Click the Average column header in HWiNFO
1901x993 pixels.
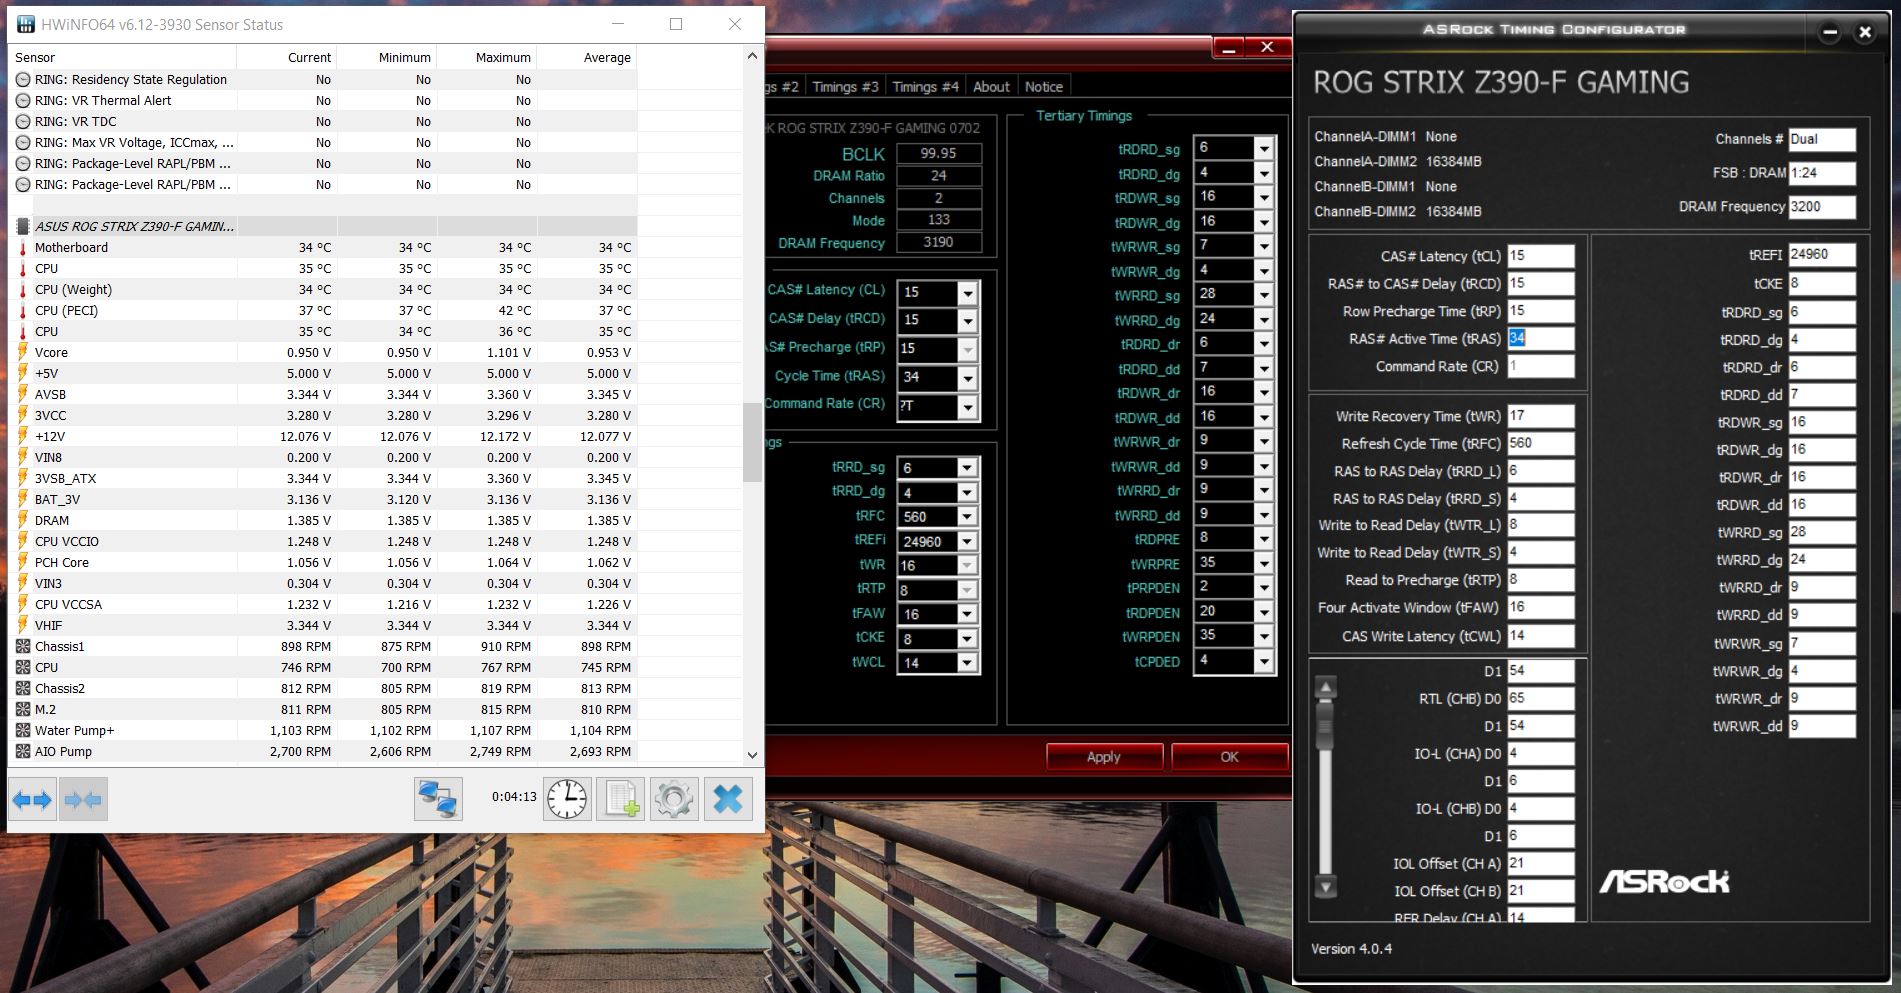pos(587,58)
